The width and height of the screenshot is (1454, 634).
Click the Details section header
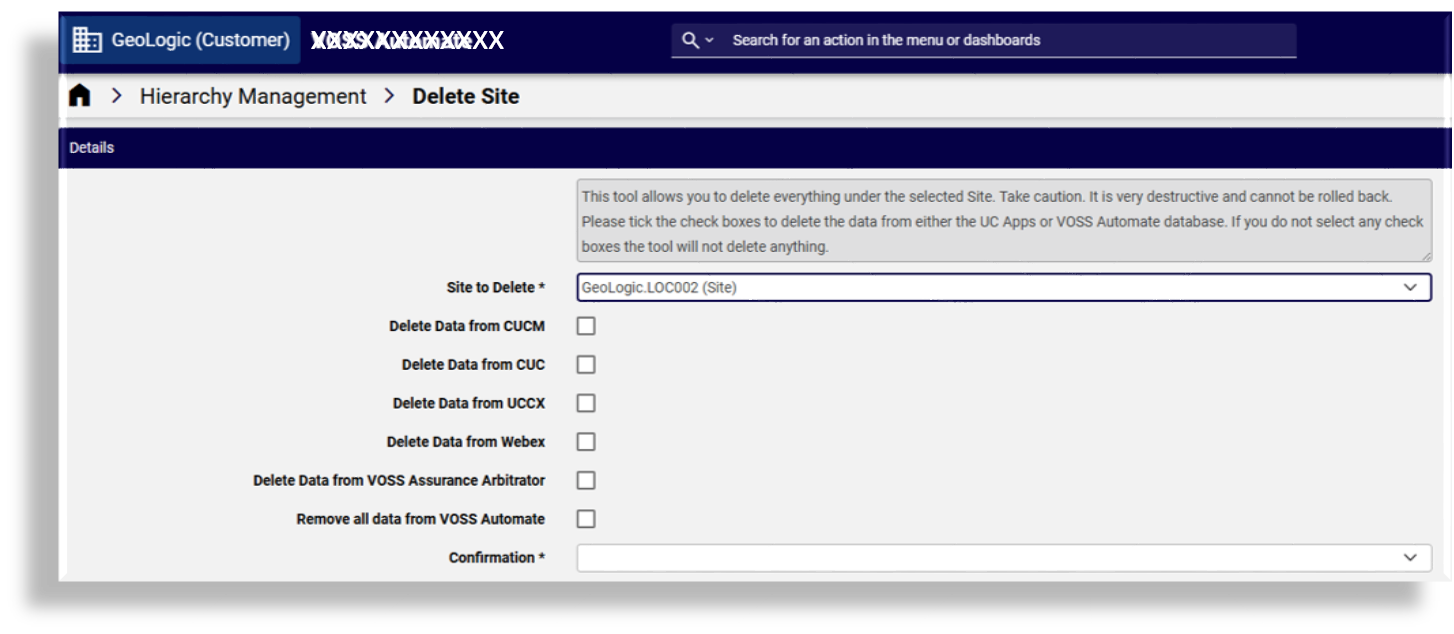coord(93,147)
